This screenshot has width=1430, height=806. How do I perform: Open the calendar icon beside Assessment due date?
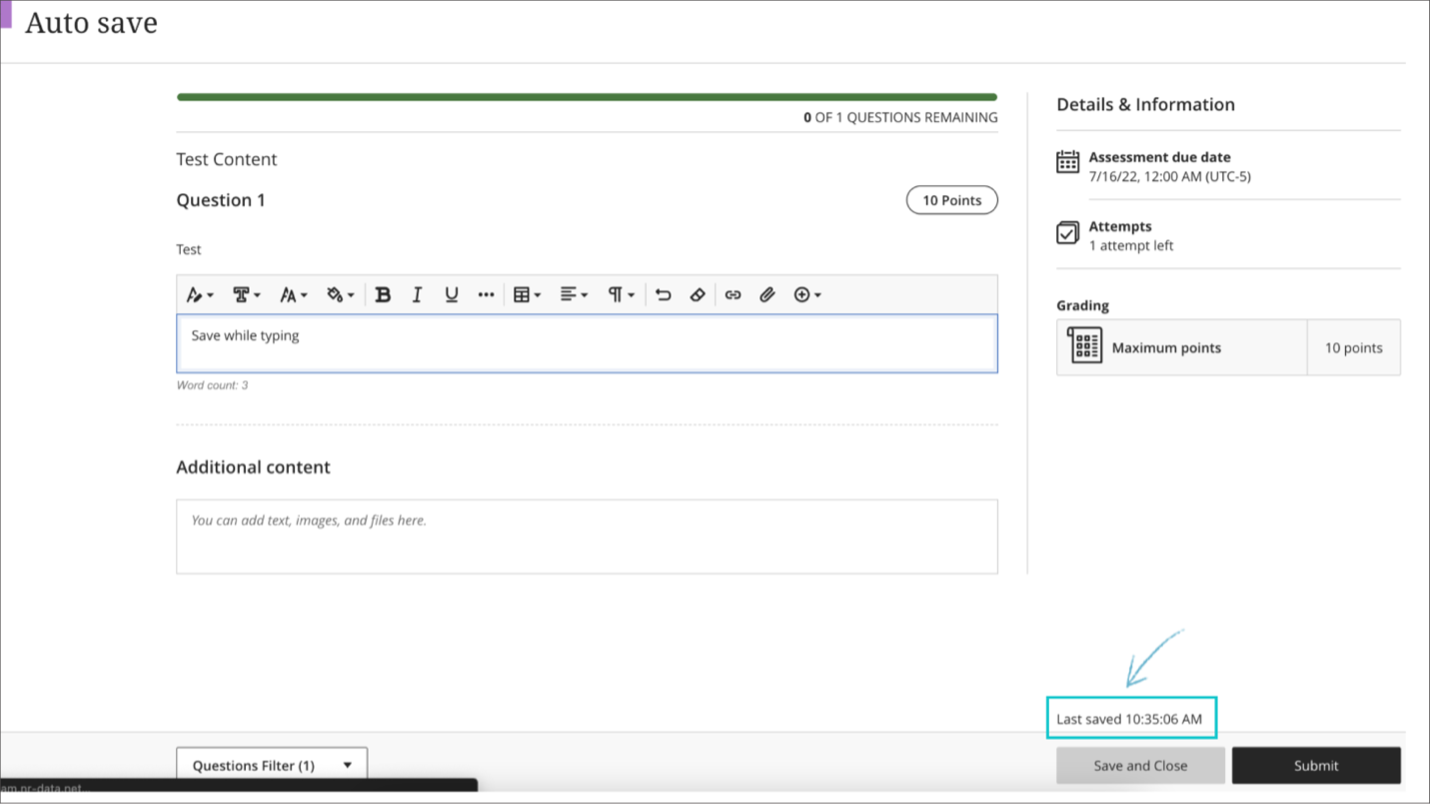pyautogui.click(x=1067, y=161)
